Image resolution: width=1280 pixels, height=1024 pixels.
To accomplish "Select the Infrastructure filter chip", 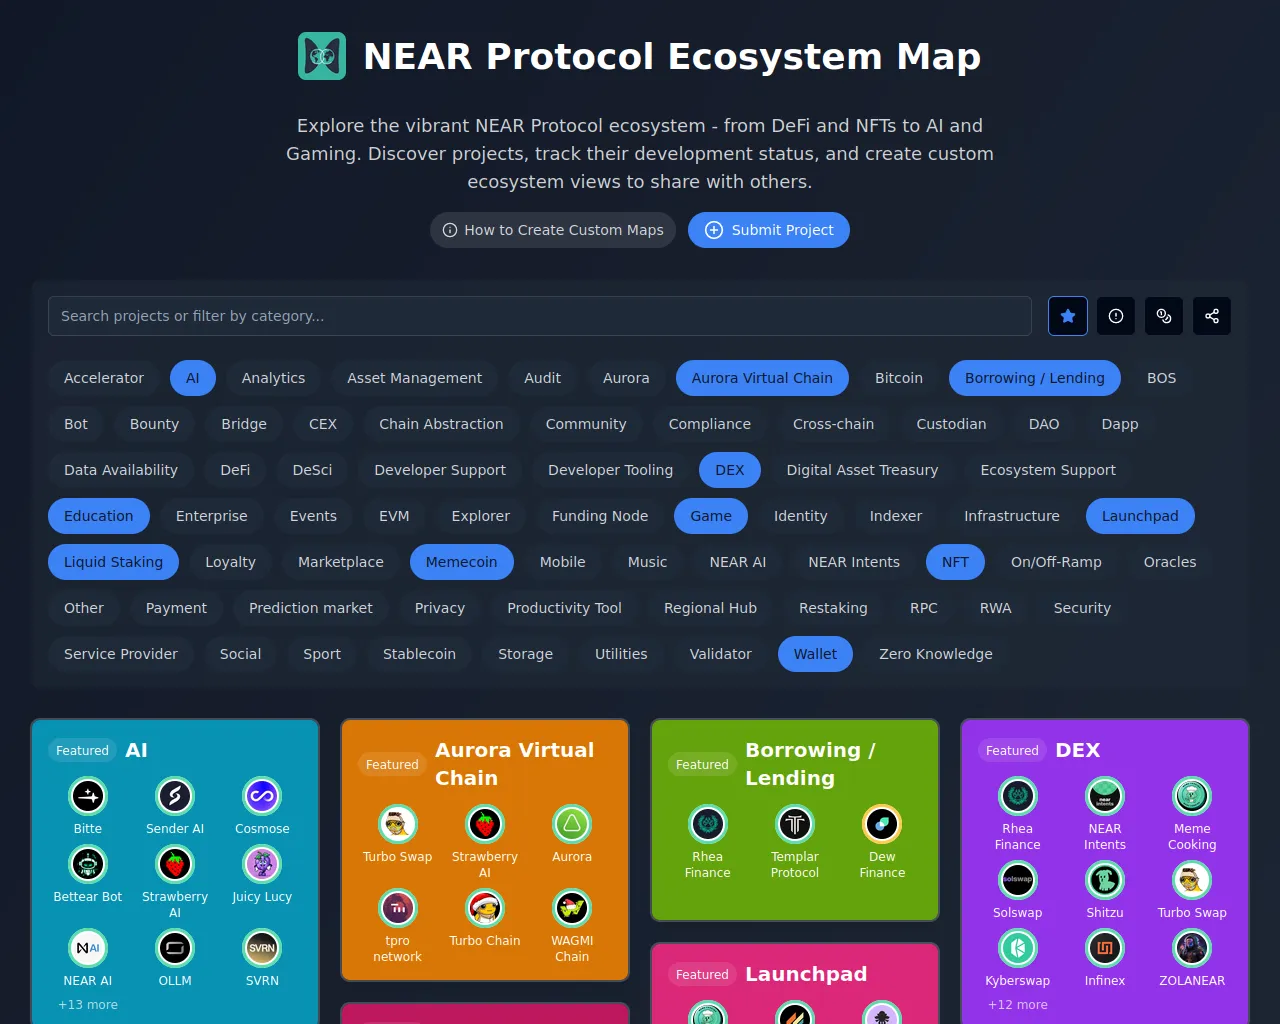I will (x=1012, y=516).
